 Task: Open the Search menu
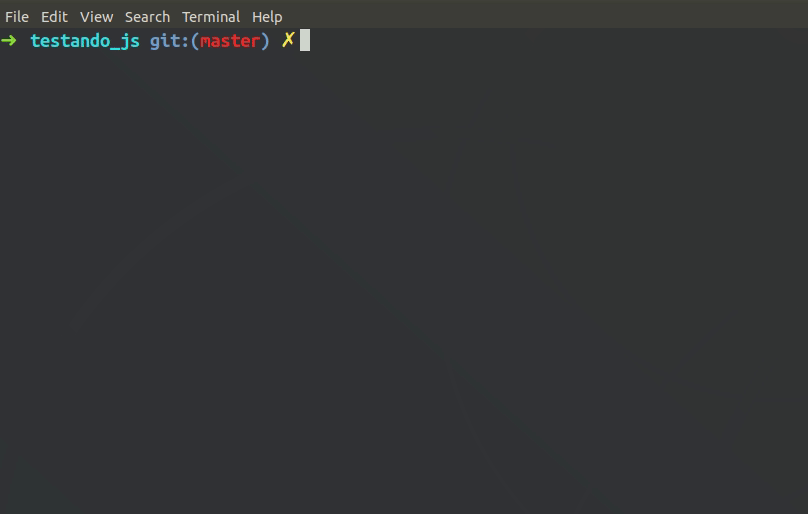click(147, 17)
